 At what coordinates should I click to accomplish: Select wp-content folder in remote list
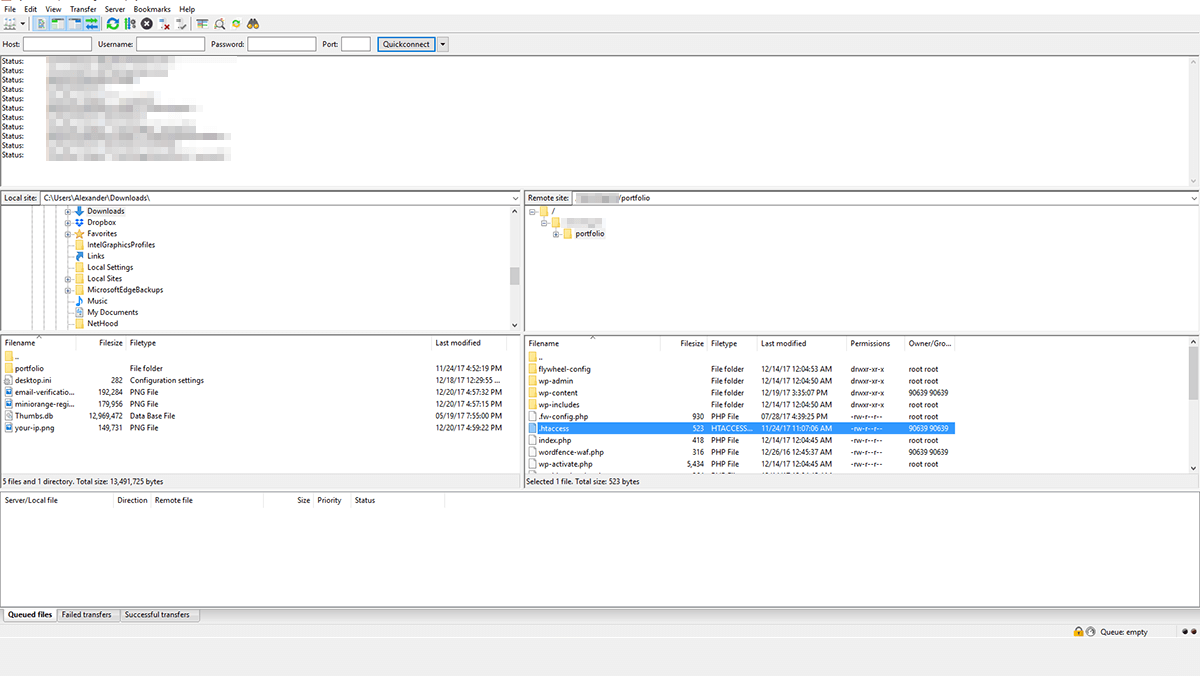[558, 393]
